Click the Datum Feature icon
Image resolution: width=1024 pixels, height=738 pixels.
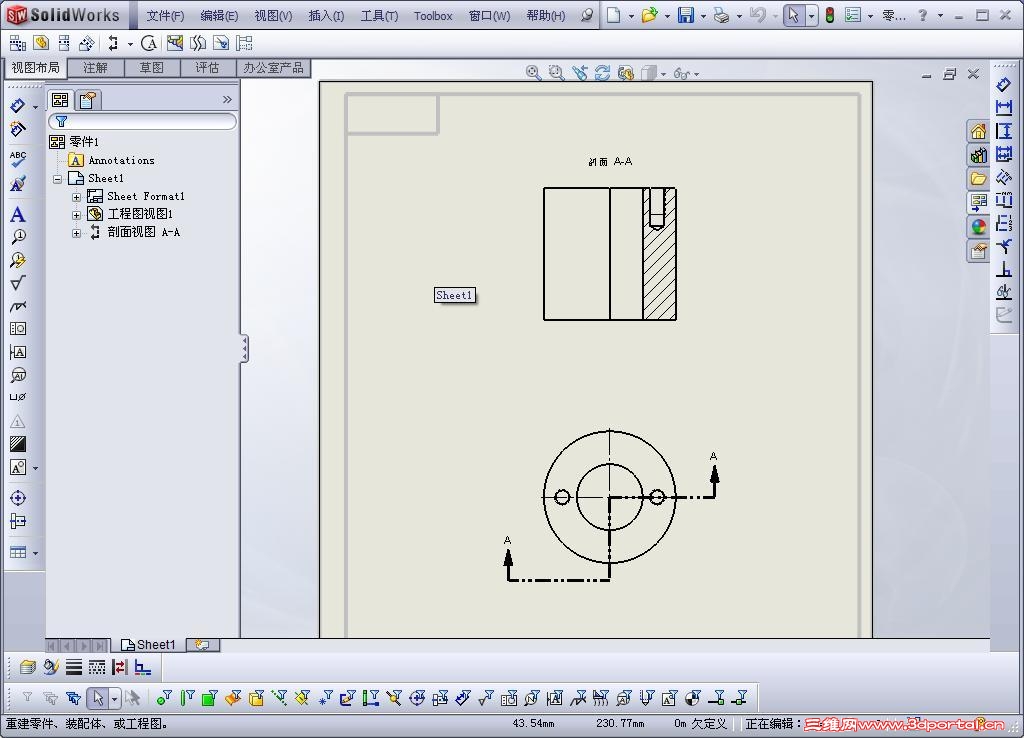[x=18, y=353]
